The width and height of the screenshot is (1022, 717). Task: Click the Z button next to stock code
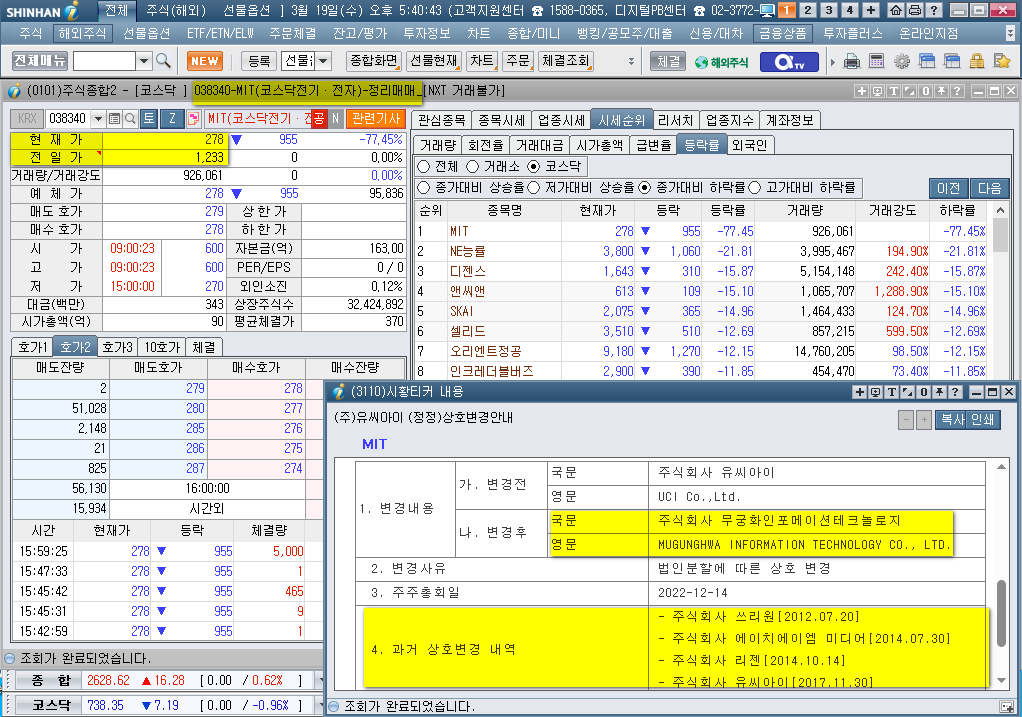pyautogui.click(x=173, y=119)
